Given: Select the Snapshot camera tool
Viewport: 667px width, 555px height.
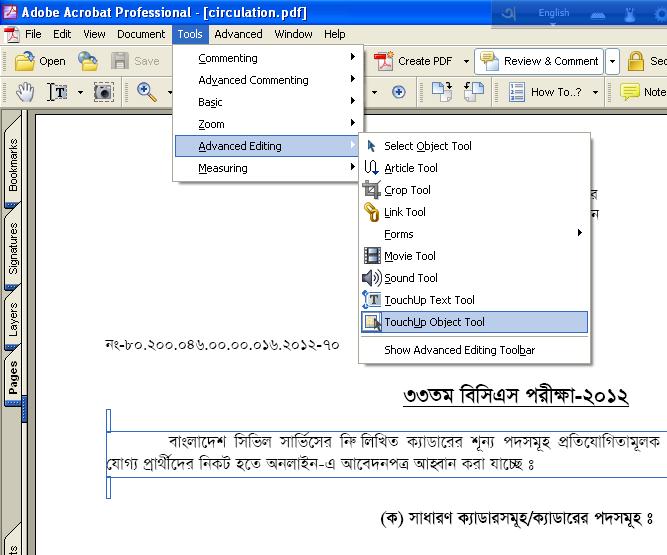Looking at the screenshot, I should point(103,92).
